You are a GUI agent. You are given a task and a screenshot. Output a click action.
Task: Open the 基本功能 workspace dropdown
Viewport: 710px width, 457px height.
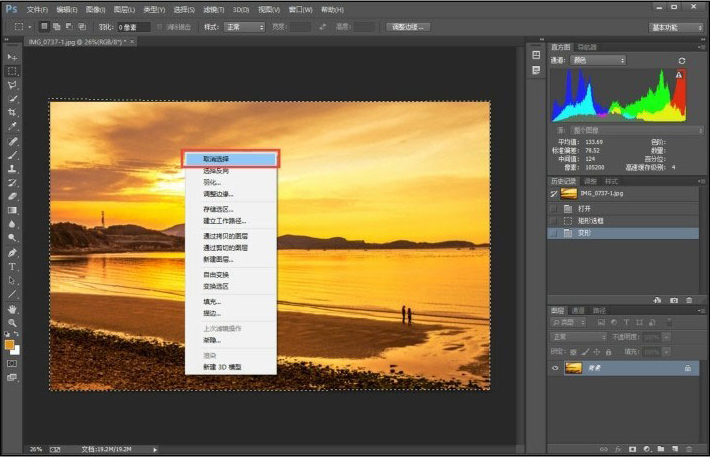click(675, 27)
